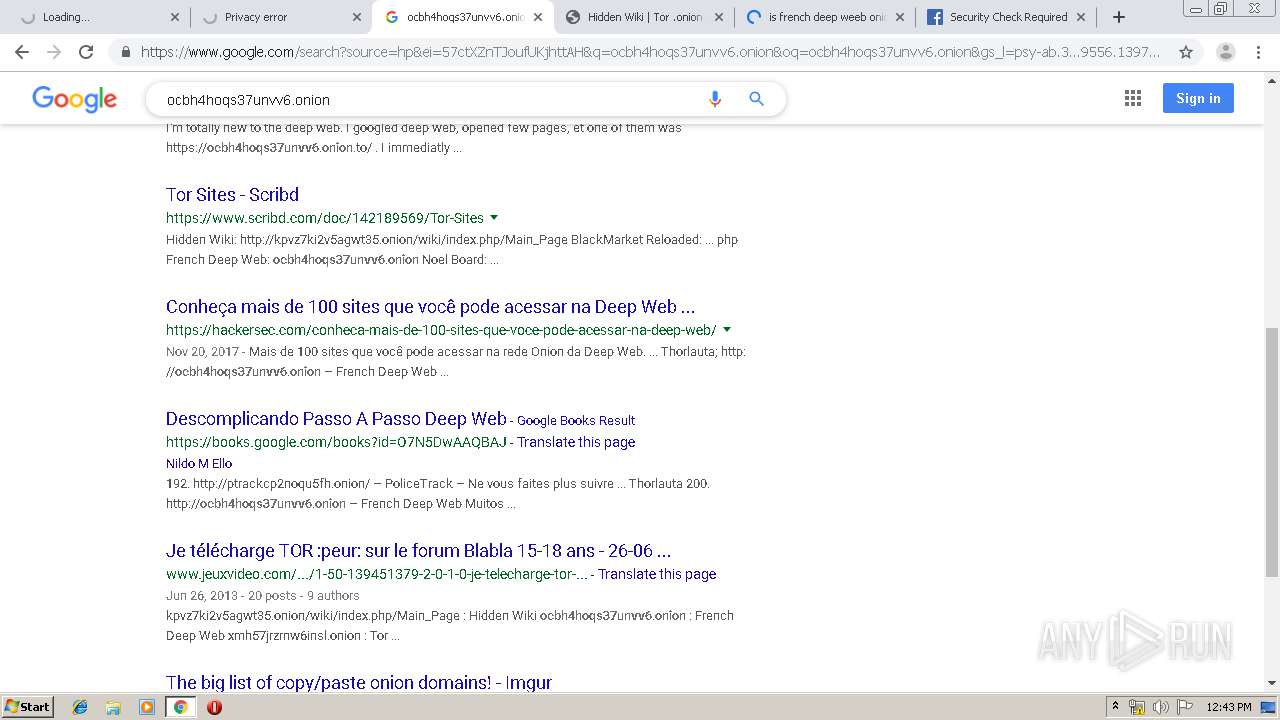Viewport: 1280px width, 720px height.
Task: Switch to the 'Loading...' tab
Action: pyautogui.click(x=95, y=17)
